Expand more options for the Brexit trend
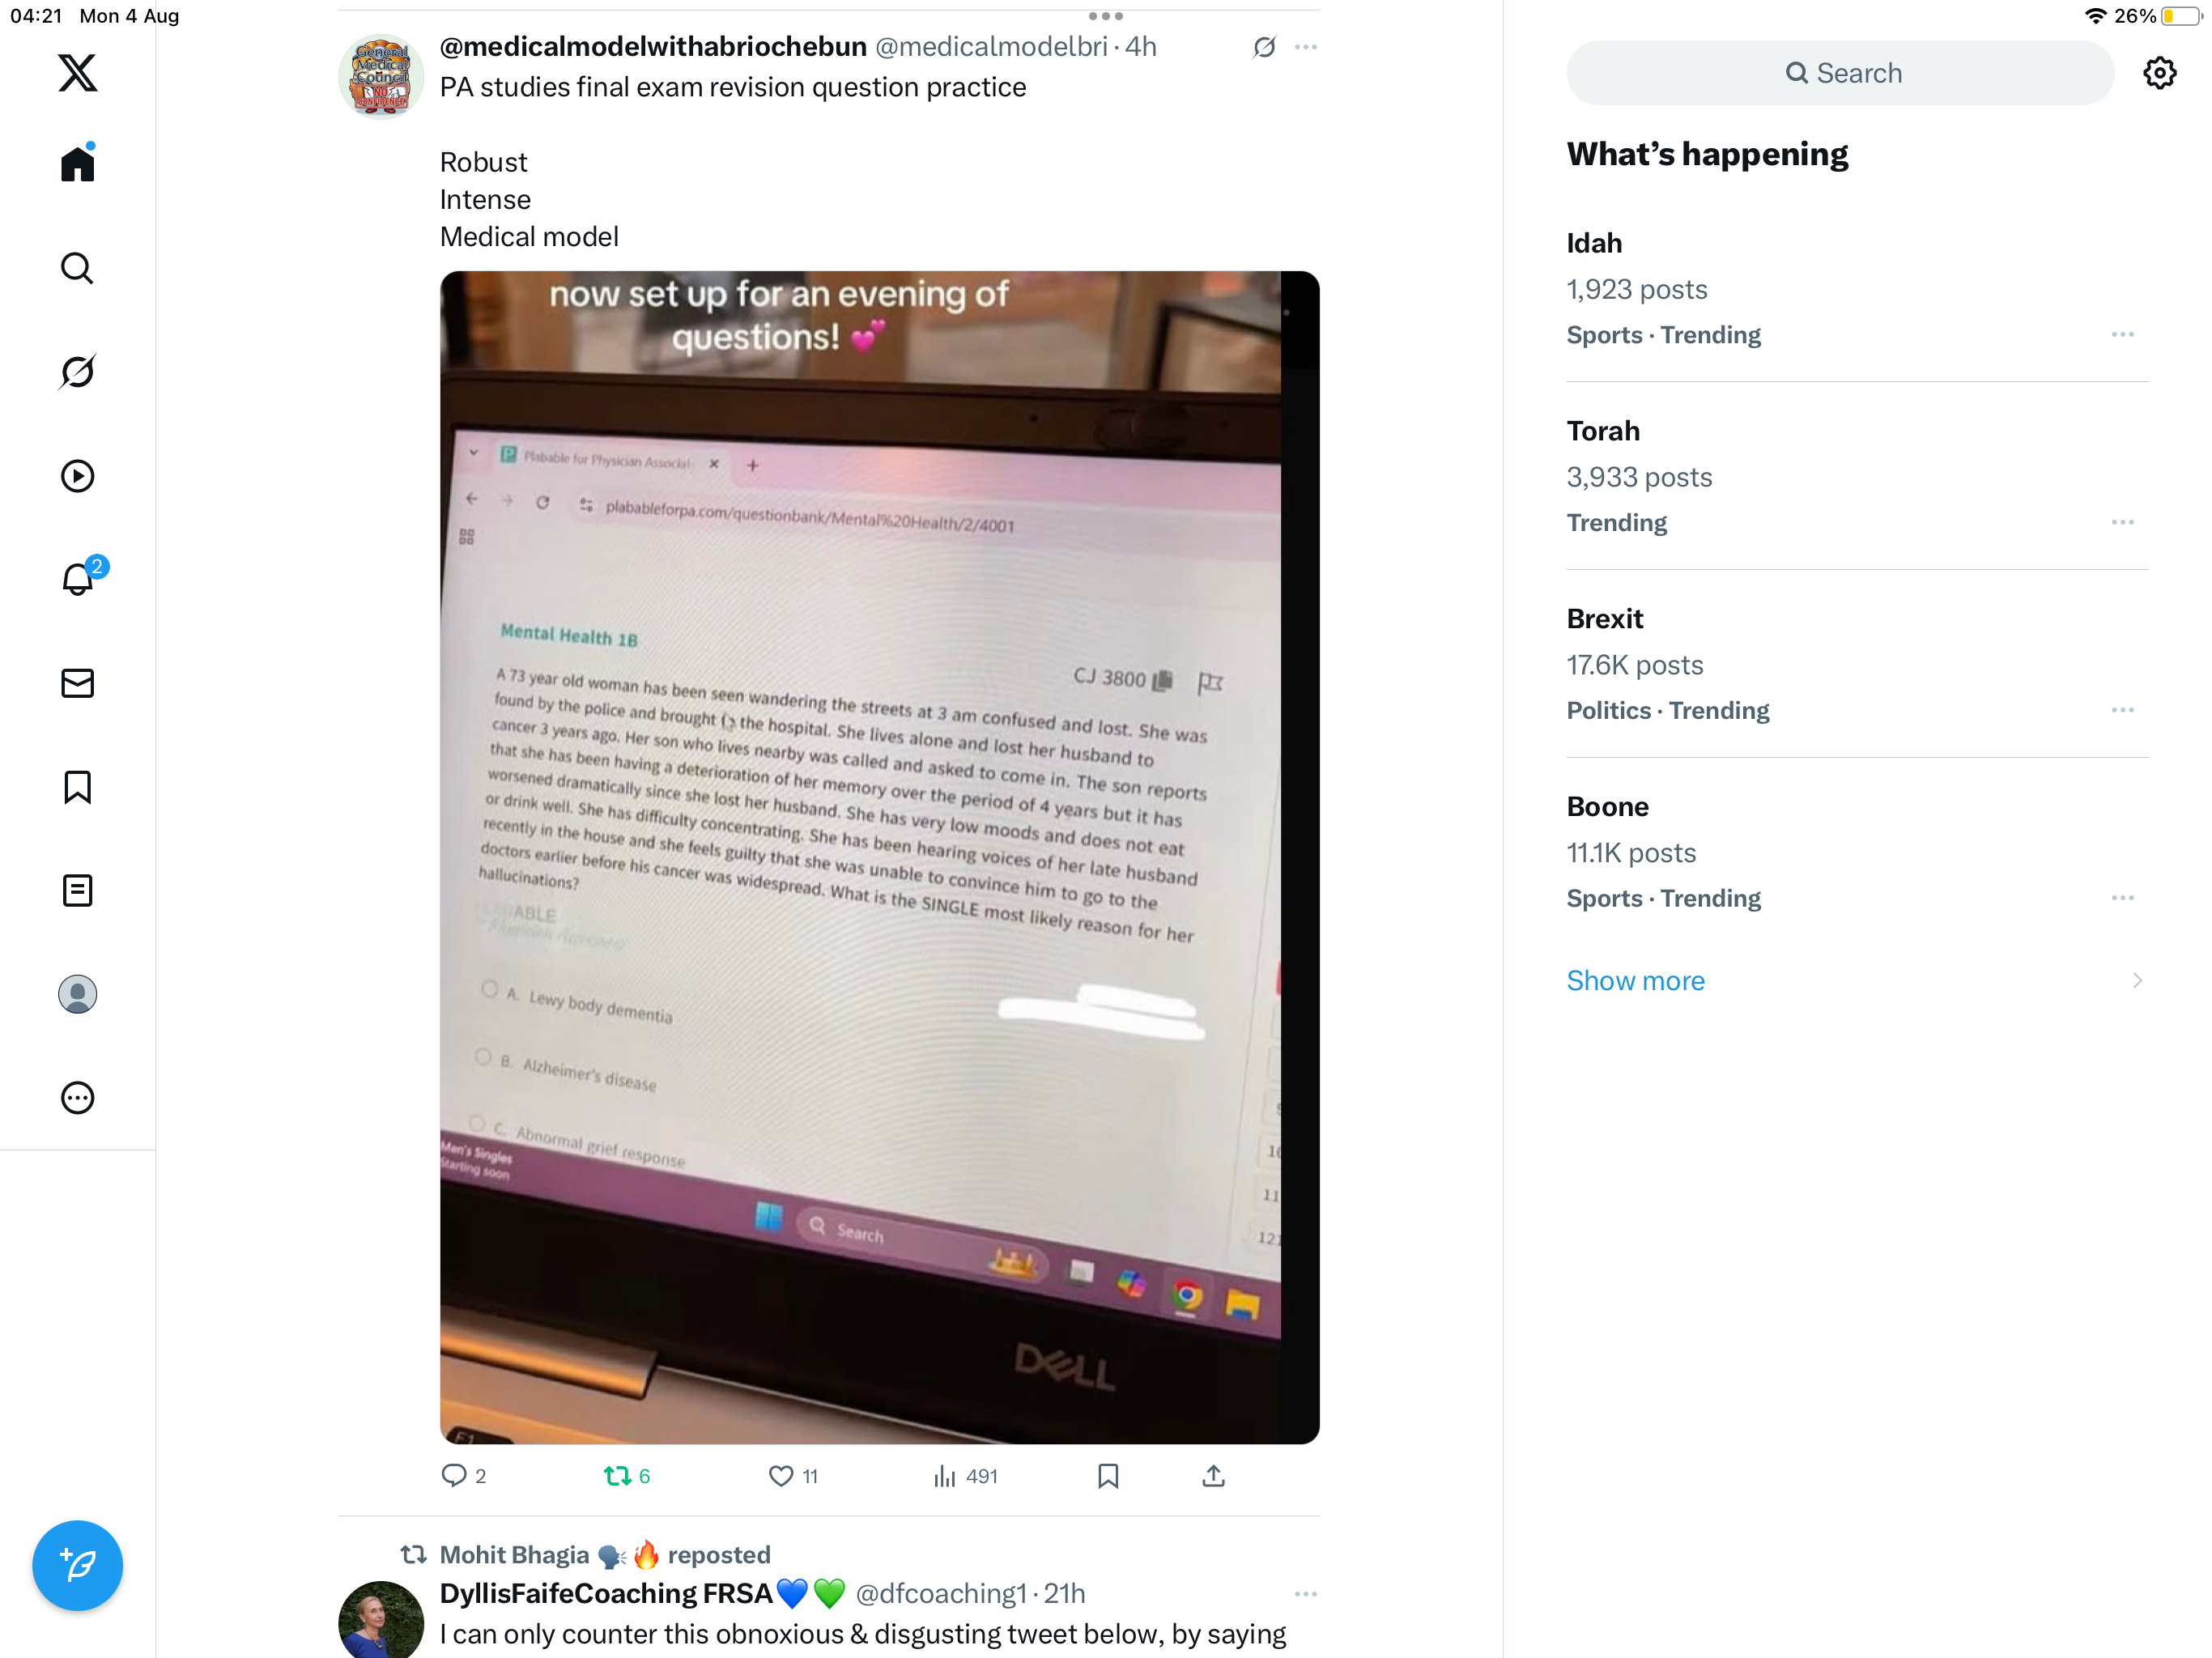Screen dimensions: 2212x1658 [2122, 710]
